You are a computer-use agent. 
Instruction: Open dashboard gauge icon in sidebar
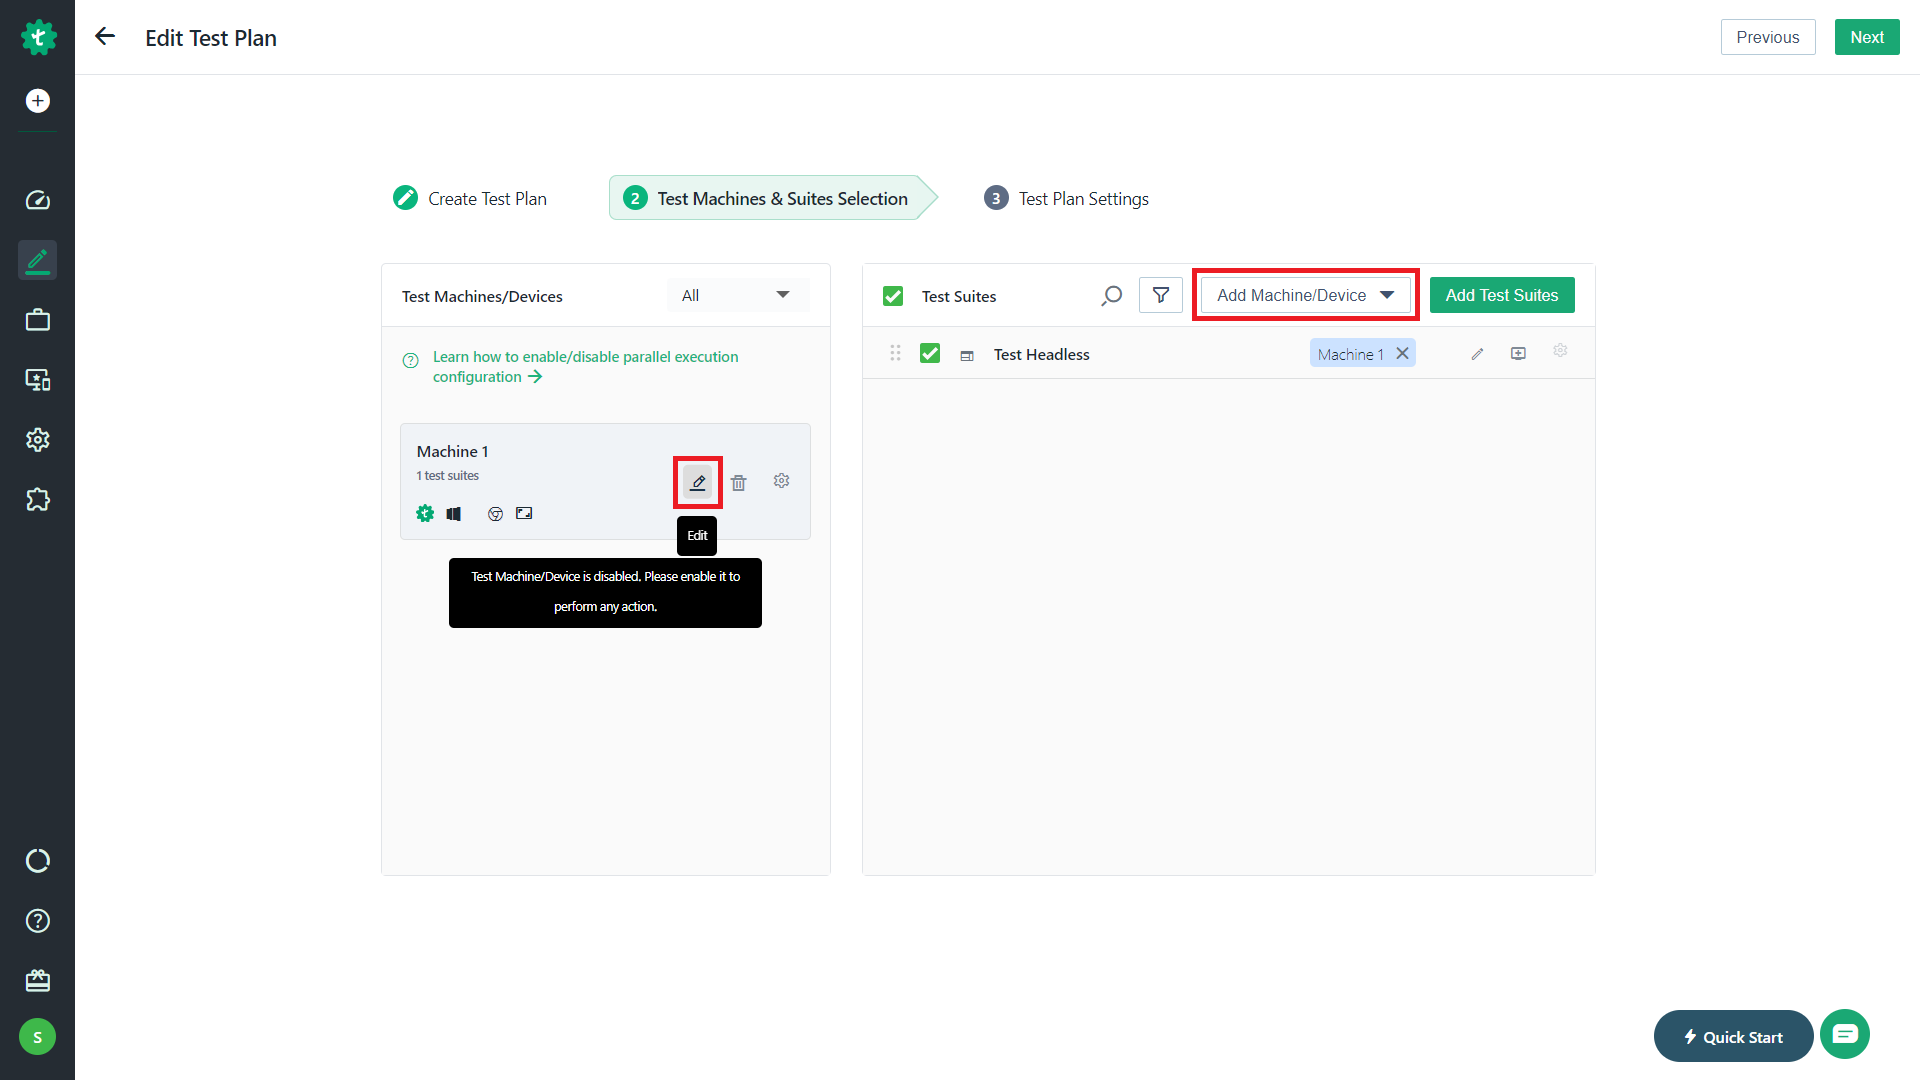point(37,200)
